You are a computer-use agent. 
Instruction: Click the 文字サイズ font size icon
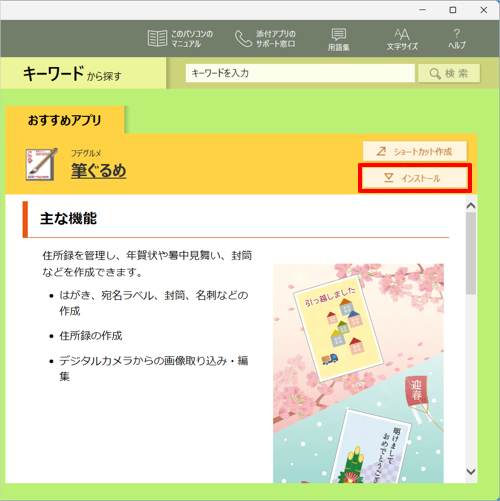[x=402, y=34]
